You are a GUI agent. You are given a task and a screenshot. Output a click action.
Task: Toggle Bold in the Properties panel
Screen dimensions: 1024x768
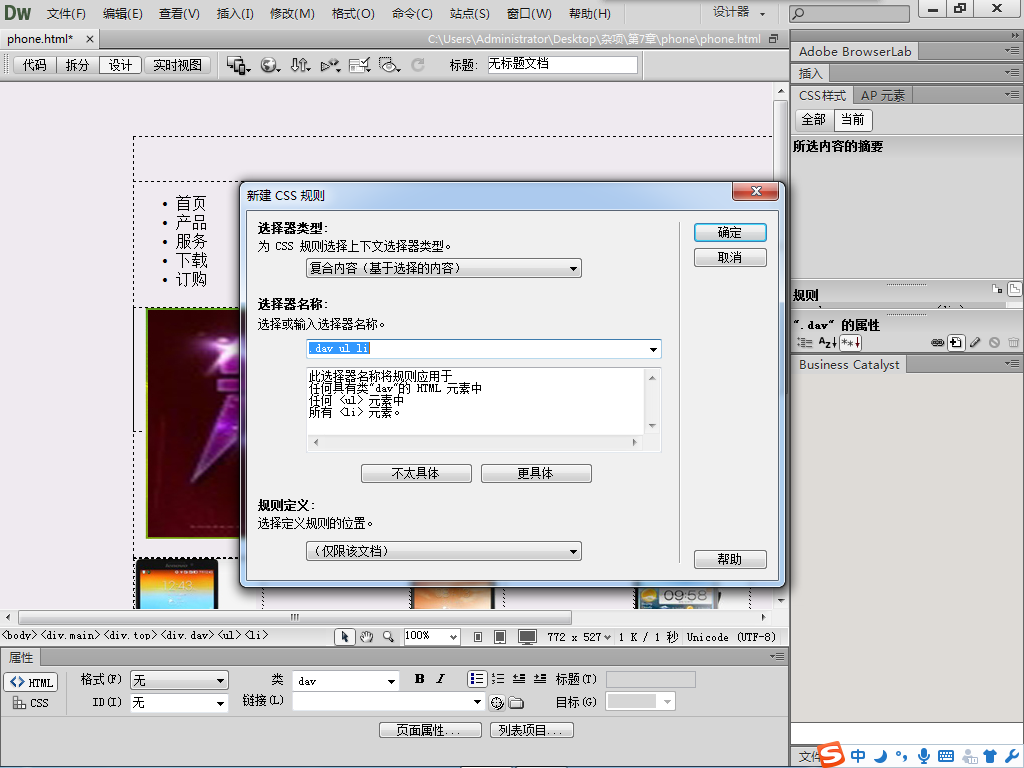(419, 679)
